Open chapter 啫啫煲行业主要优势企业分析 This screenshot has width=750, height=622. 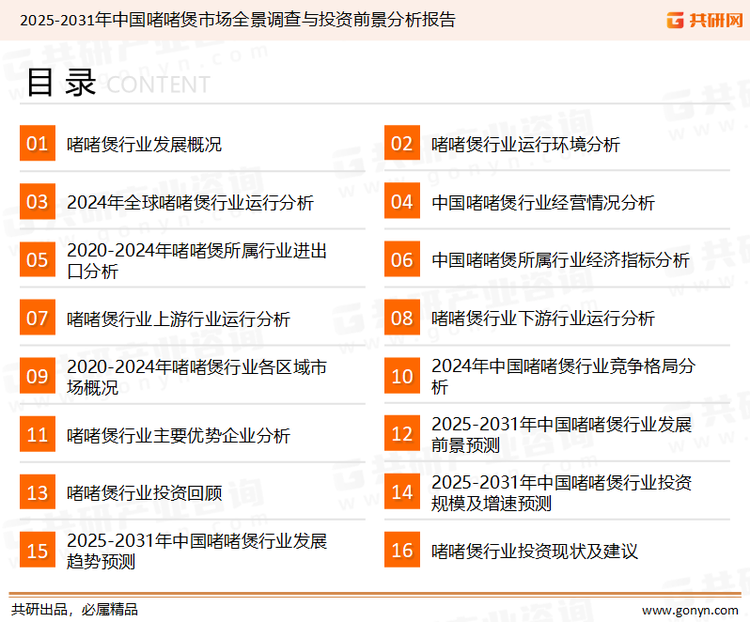pyautogui.click(x=178, y=435)
